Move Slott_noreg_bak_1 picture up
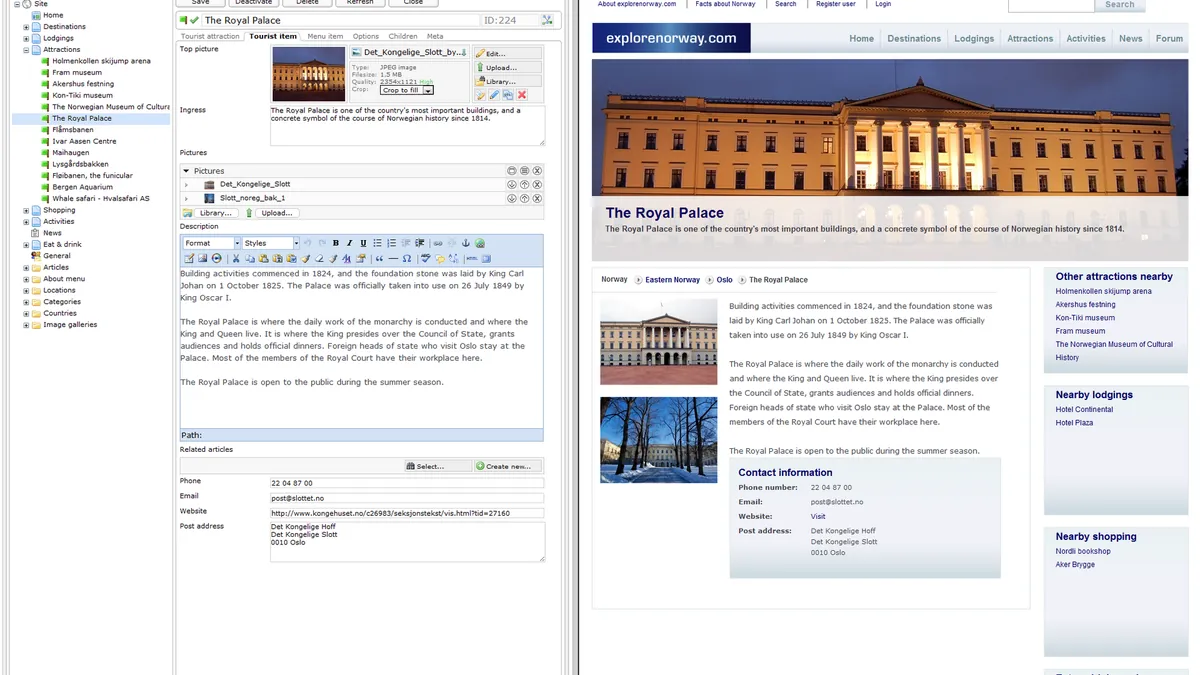Screen dimensions: 1200x675 click(x=525, y=198)
